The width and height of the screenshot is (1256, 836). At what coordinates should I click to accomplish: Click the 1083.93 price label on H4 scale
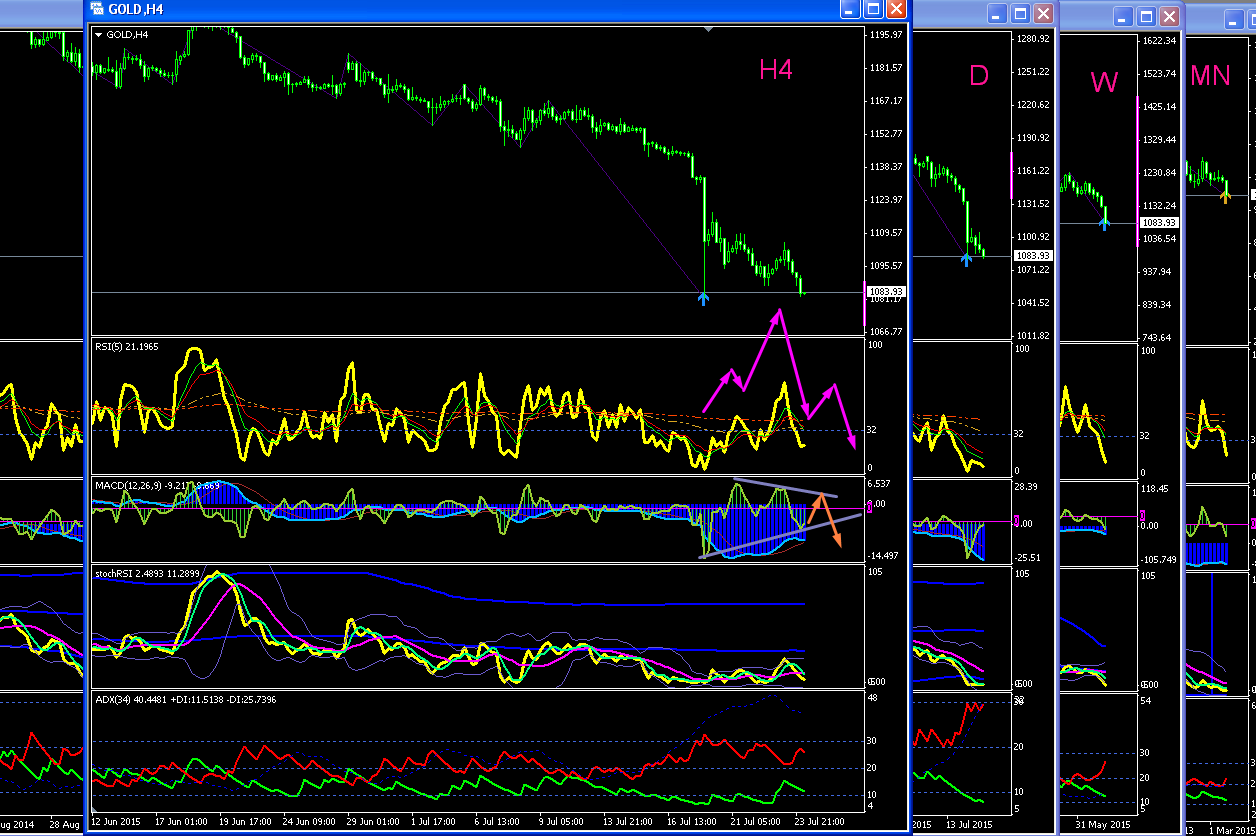[886, 291]
